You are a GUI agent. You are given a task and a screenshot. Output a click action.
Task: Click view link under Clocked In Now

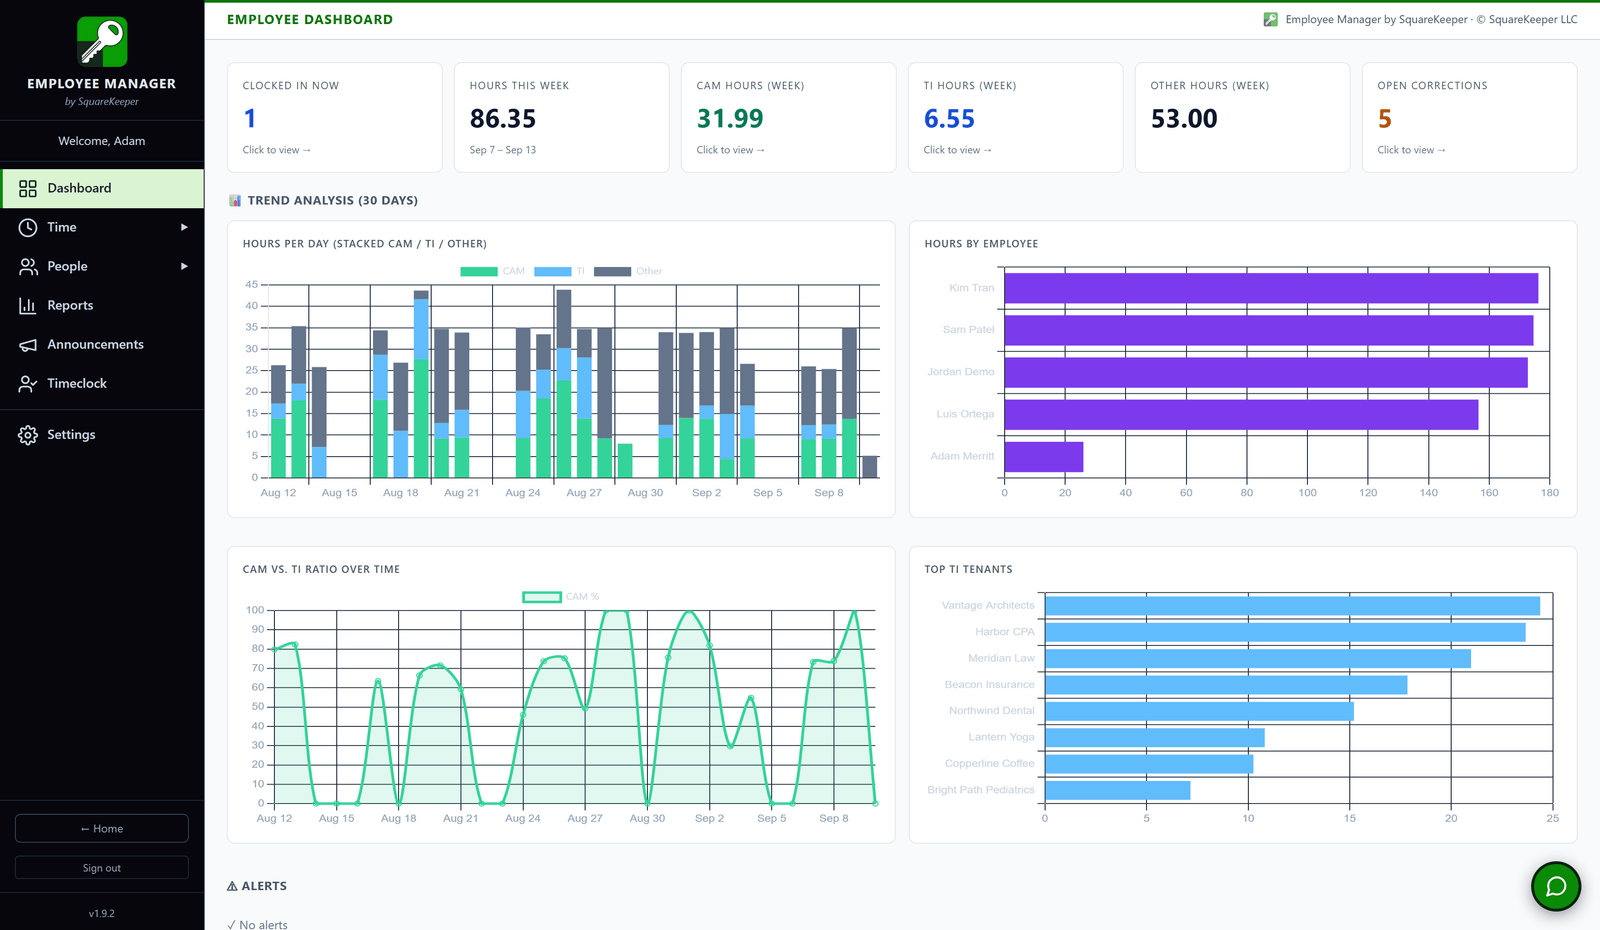coord(277,150)
